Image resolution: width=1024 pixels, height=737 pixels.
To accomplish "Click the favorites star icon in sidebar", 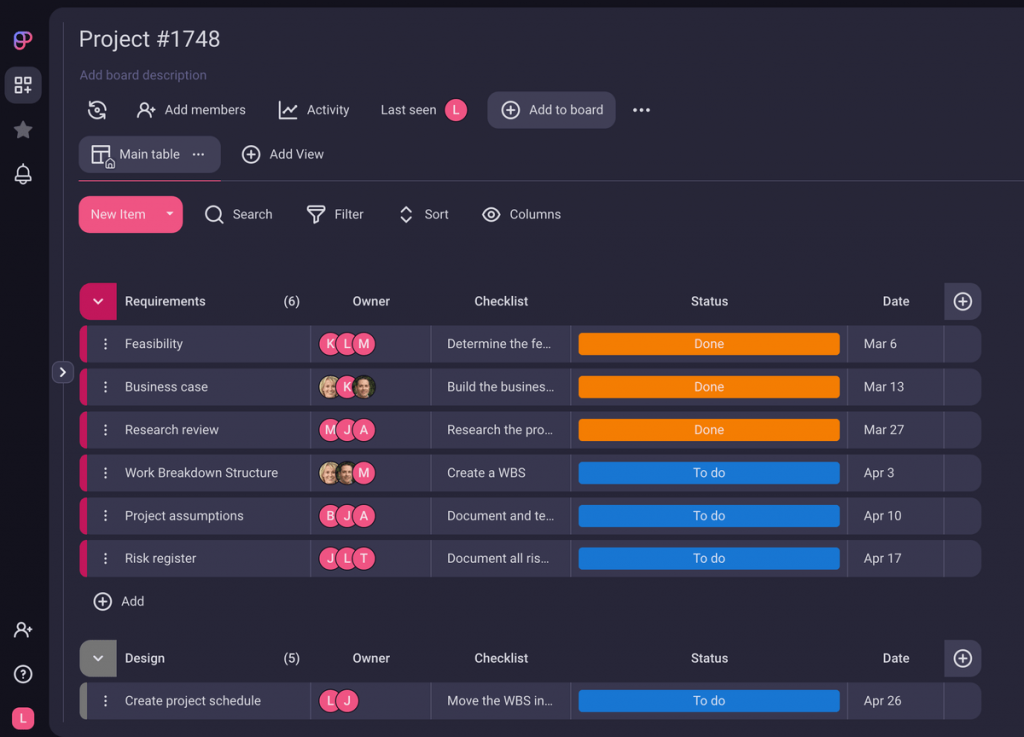I will point(22,129).
